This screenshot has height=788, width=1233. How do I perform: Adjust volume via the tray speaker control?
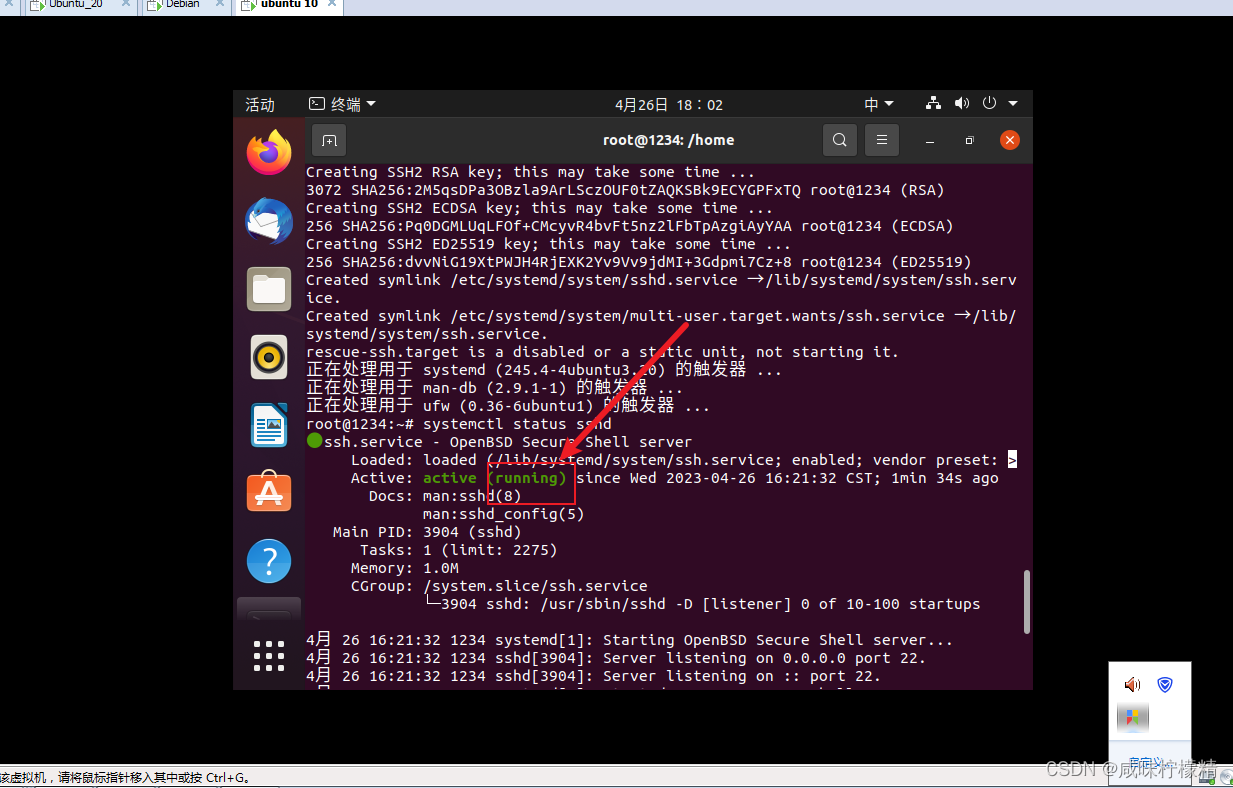tap(1131, 684)
